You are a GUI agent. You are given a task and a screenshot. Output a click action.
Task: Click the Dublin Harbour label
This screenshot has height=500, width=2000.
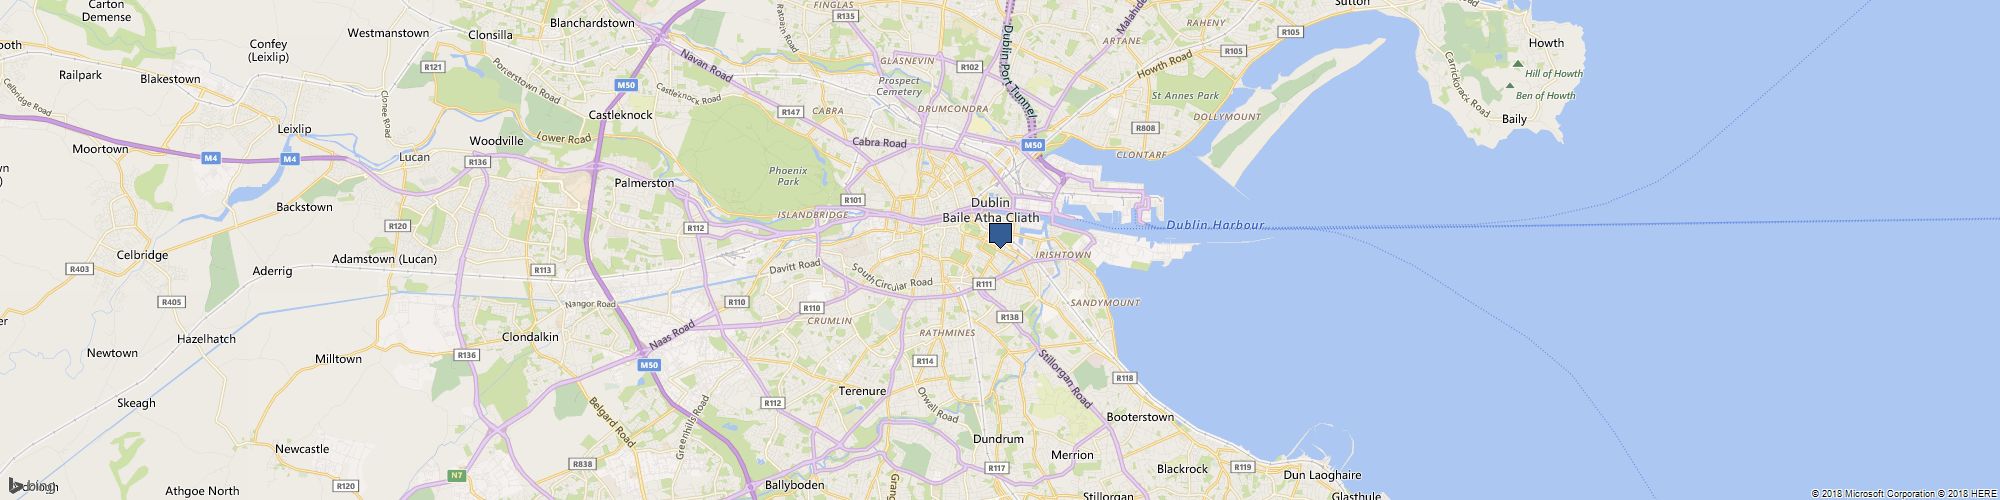1215,225
